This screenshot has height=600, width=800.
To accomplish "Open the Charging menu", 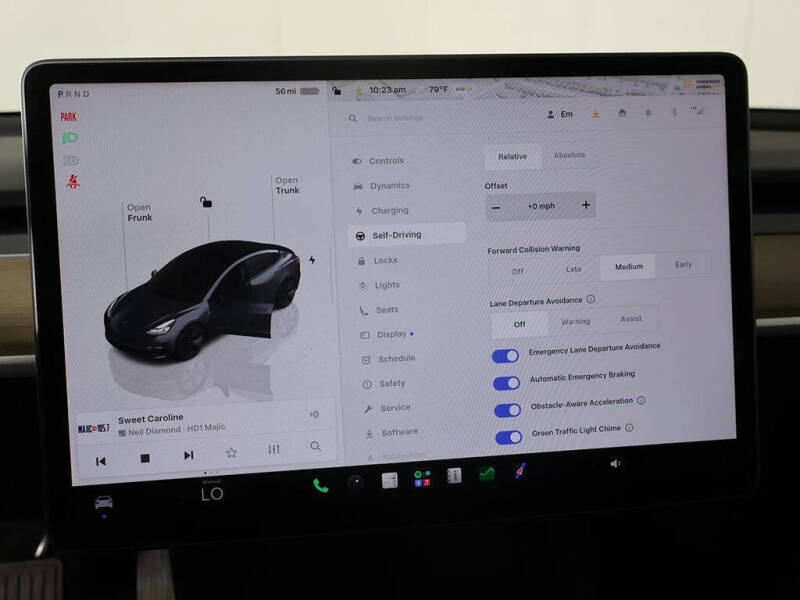I will (x=382, y=210).
